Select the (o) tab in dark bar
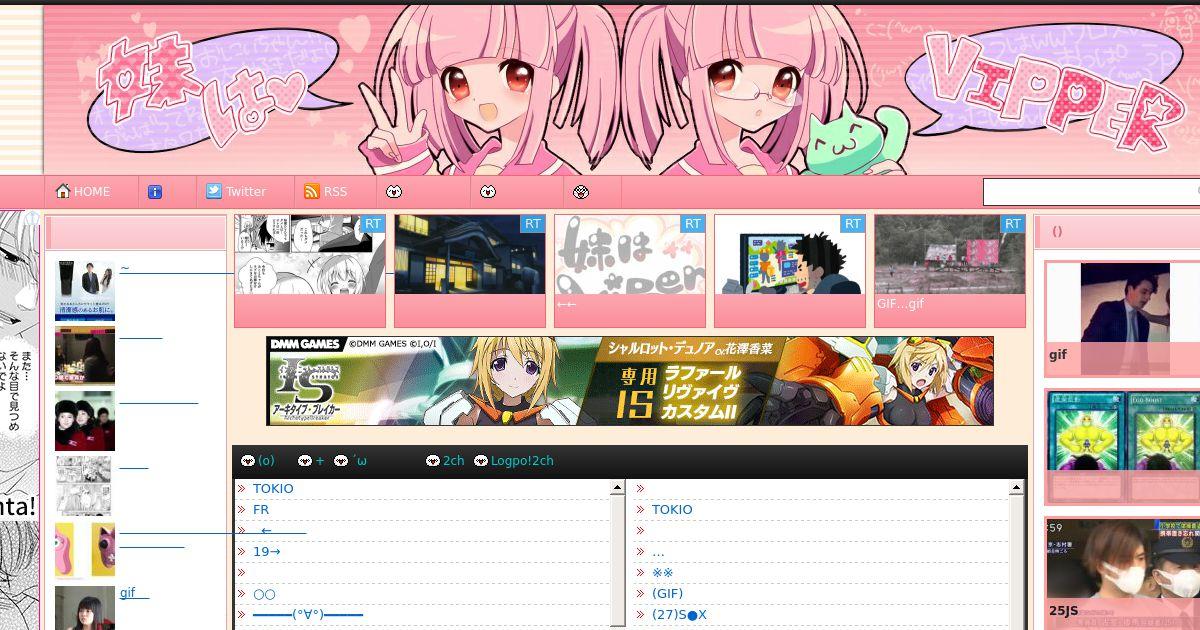The height and width of the screenshot is (630, 1200). pyautogui.click(x=266, y=461)
